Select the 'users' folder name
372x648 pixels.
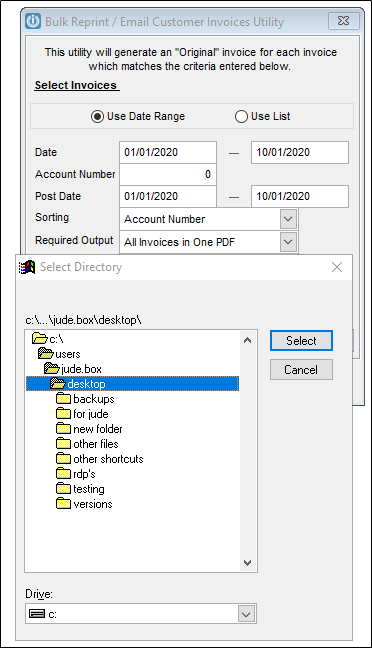coord(68,354)
